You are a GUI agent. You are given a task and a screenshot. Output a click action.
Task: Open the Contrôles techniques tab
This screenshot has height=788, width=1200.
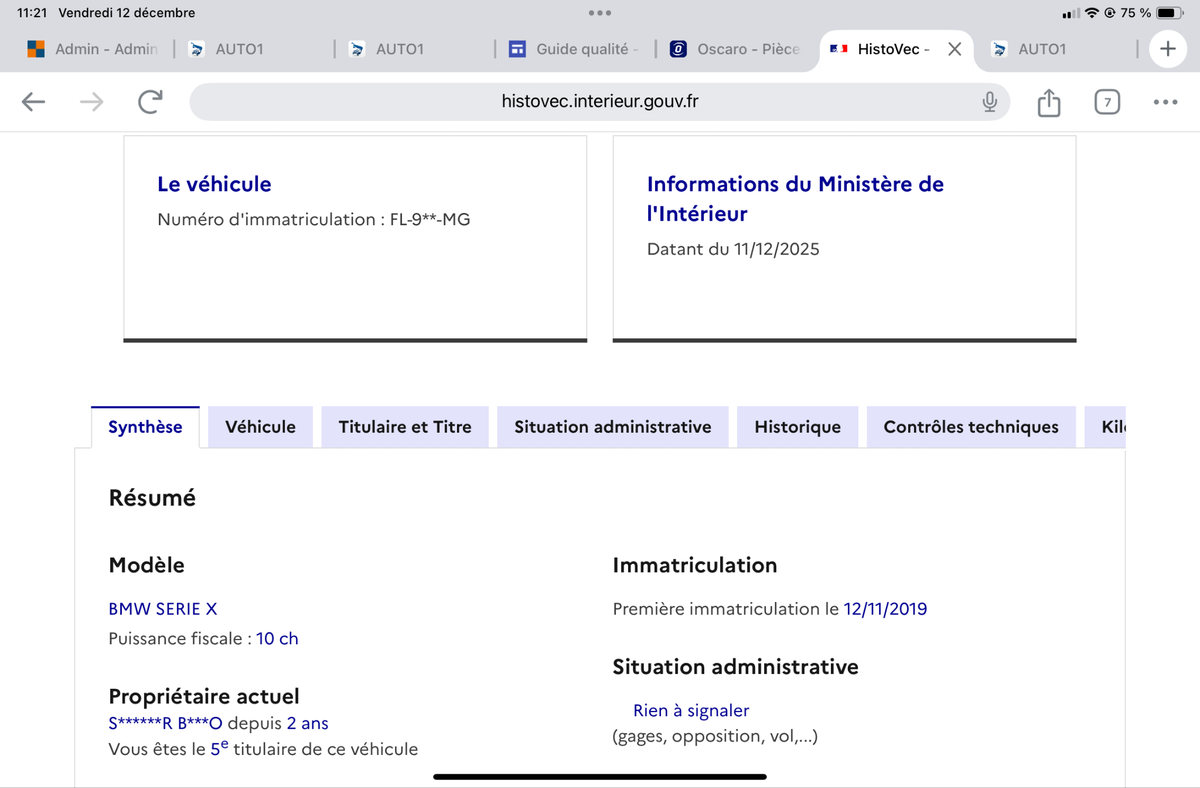(x=970, y=427)
